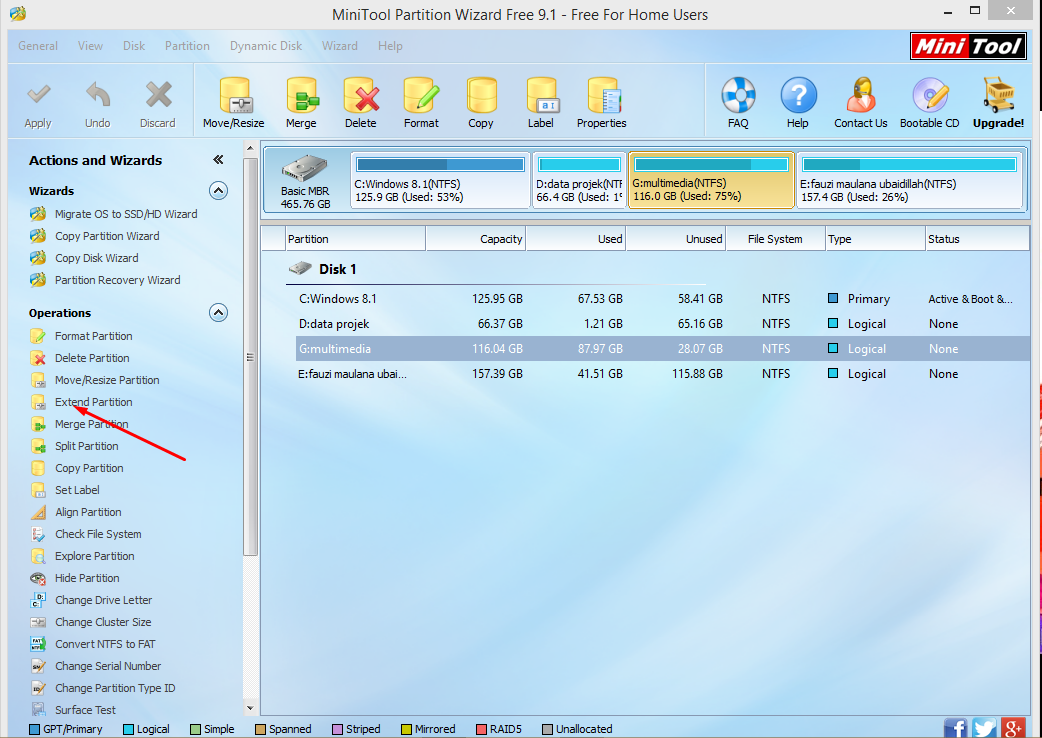This screenshot has width=1042, height=738.
Task: Open the View menu
Action: tap(90, 46)
